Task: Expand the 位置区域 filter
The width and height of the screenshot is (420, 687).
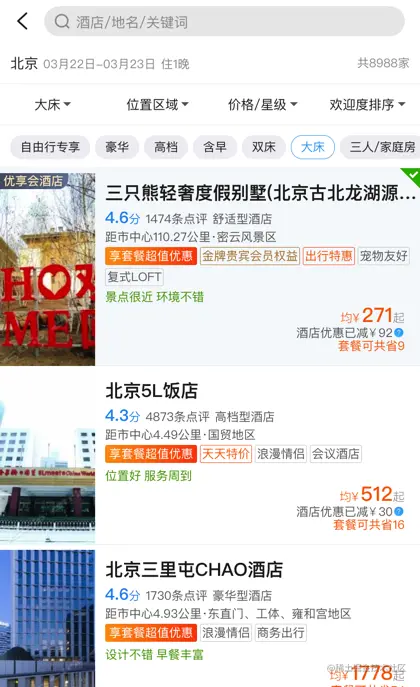Action: [157, 104]
